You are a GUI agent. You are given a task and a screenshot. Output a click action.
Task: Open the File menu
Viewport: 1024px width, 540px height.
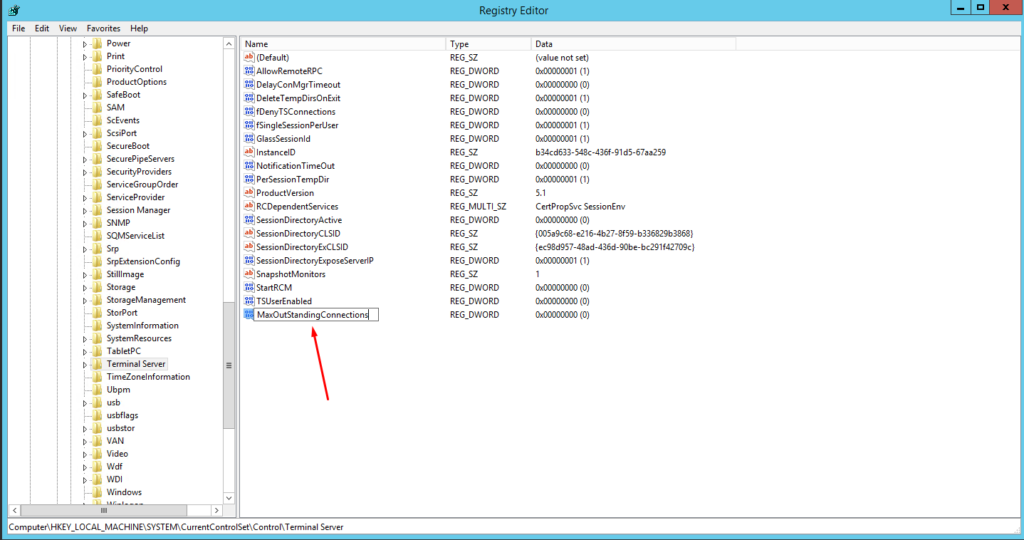coord(18,28)
